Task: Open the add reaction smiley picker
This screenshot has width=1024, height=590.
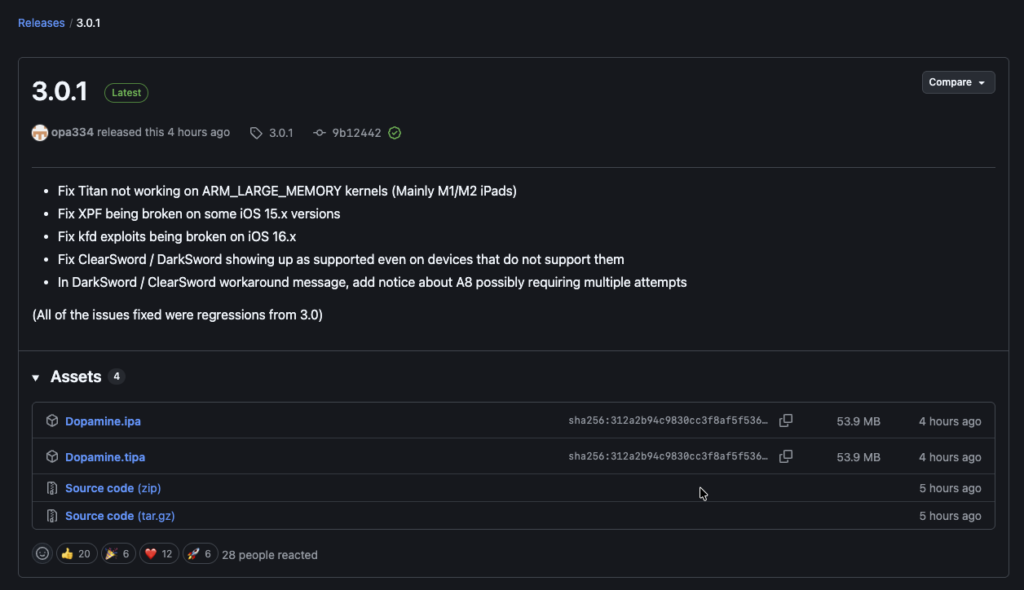Action: [42, 554]
